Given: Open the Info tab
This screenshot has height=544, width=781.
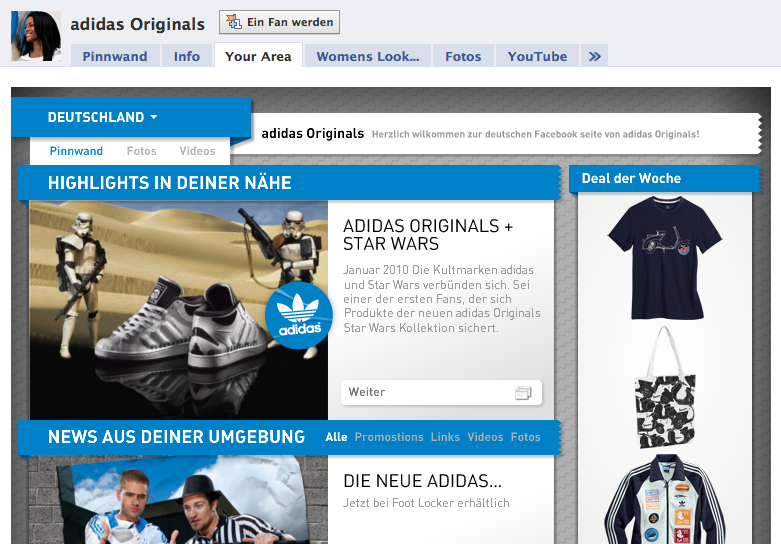Looking at the screenshot, I should [x=187, y=56].
